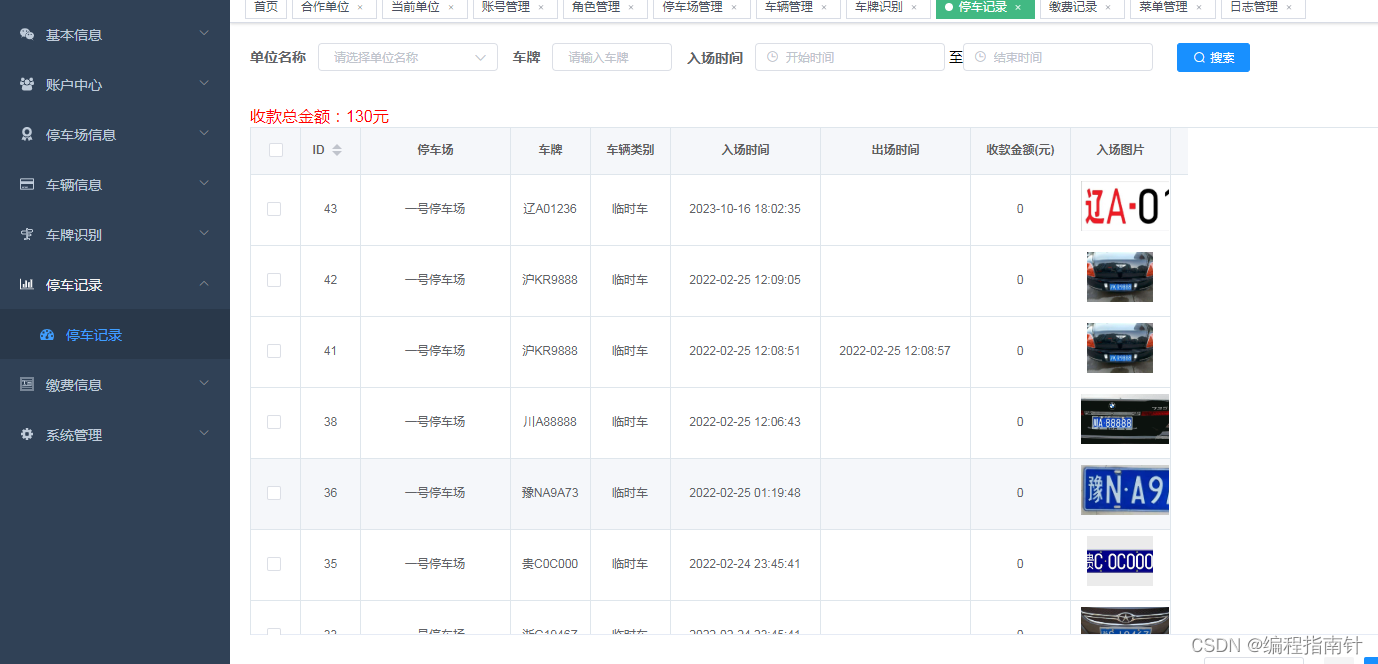Click the 系统管理 gear icon
The image size is (1378, 664).
[27, 434]
